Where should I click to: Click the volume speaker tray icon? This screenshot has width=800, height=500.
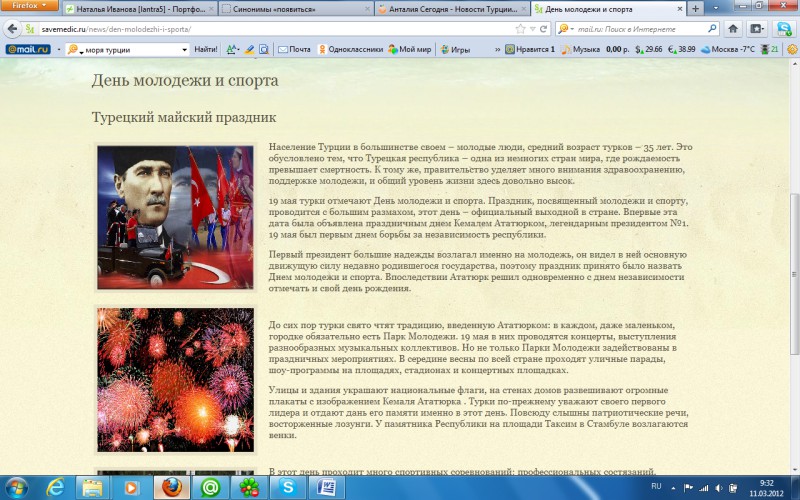pyautogui.click(x=718, y=488)
